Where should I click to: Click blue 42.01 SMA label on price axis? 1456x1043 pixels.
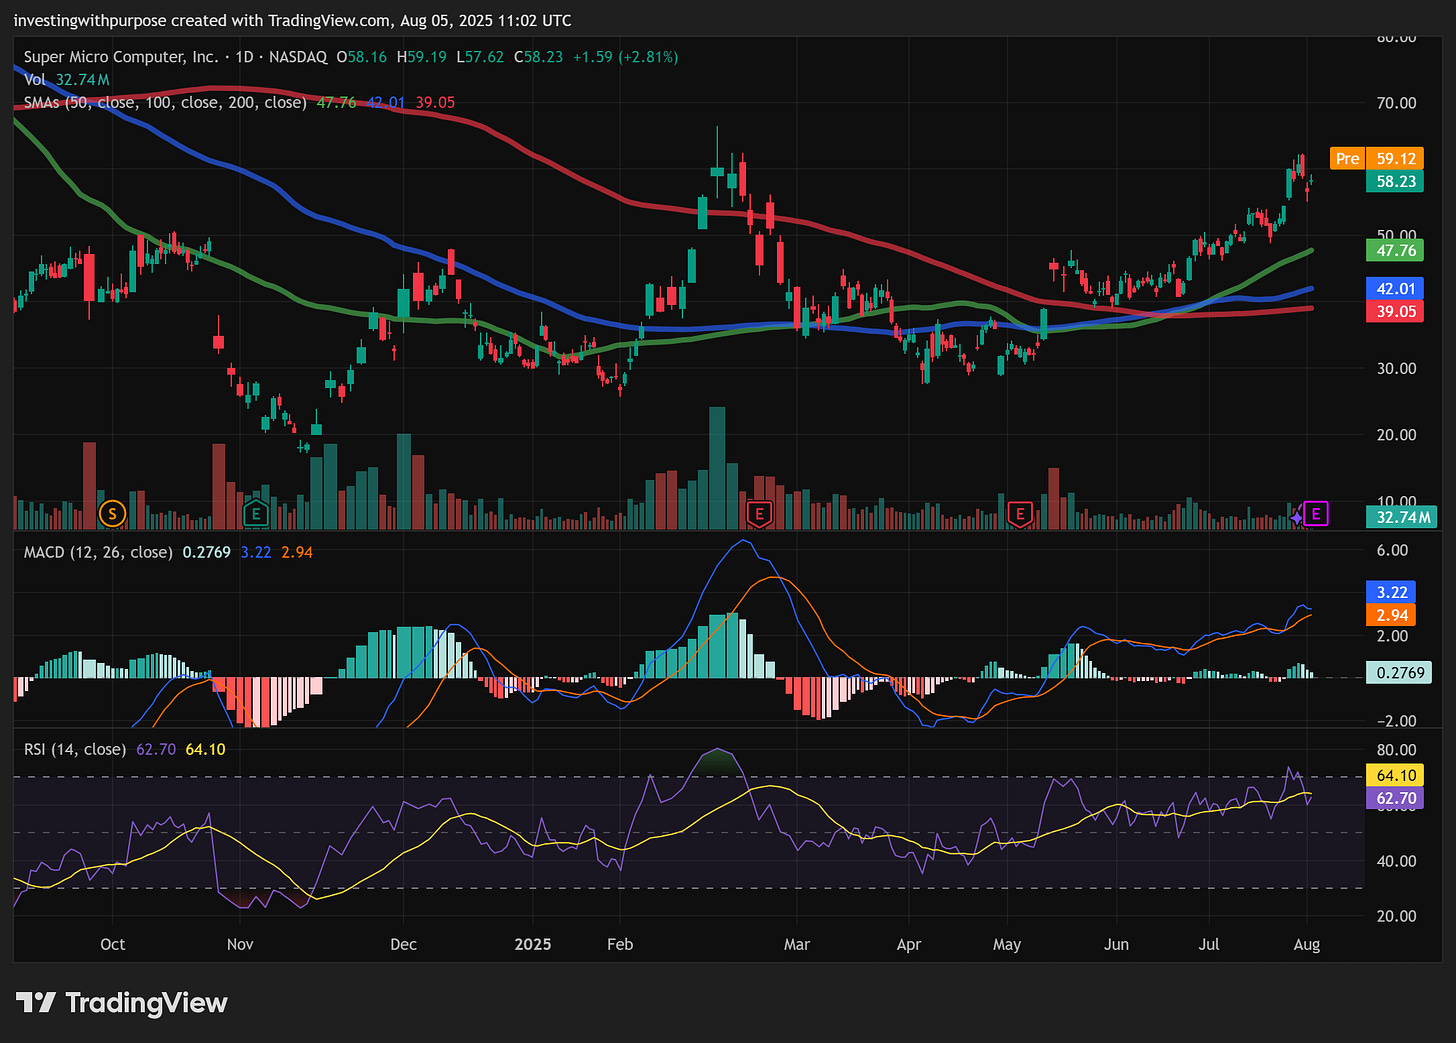tap(1396, 288)
